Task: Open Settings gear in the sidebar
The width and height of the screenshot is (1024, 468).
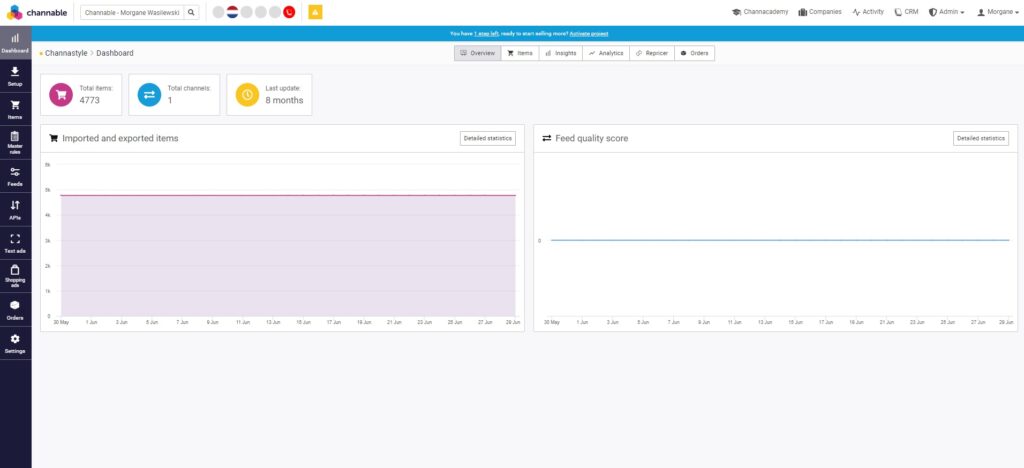Action: (15, 343)
